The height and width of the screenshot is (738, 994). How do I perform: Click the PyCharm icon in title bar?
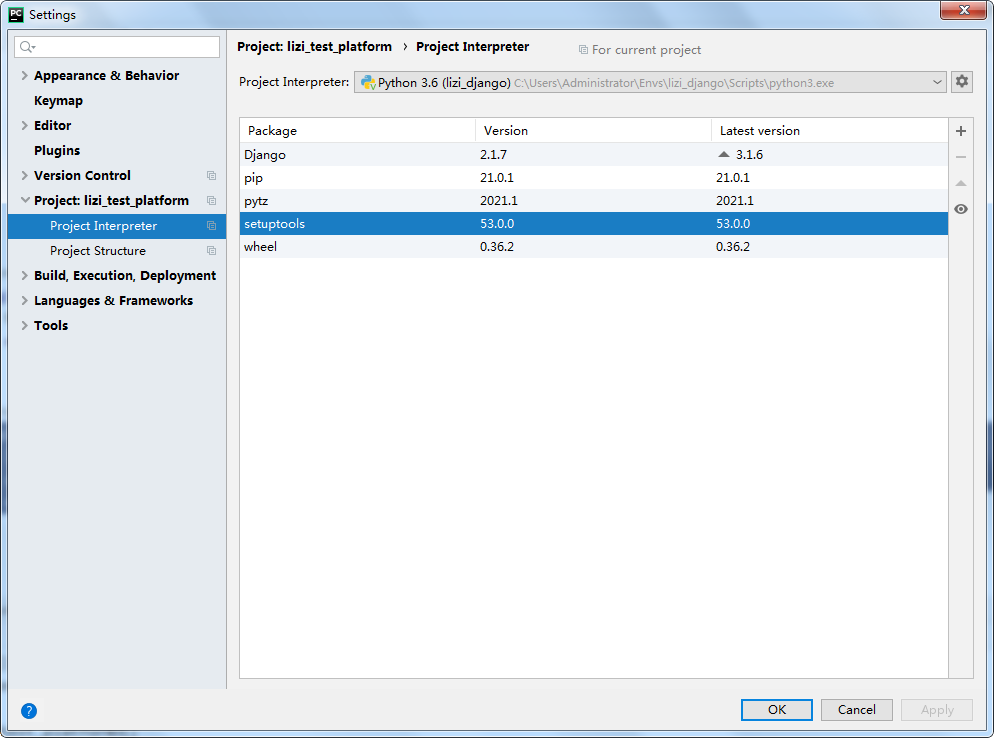coord(16,15)
